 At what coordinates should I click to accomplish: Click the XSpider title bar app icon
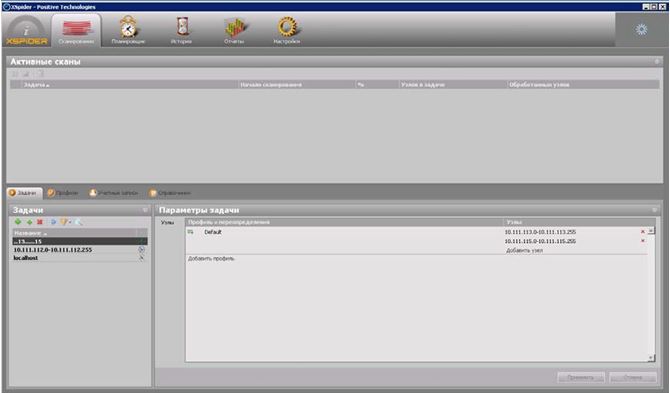6,7
